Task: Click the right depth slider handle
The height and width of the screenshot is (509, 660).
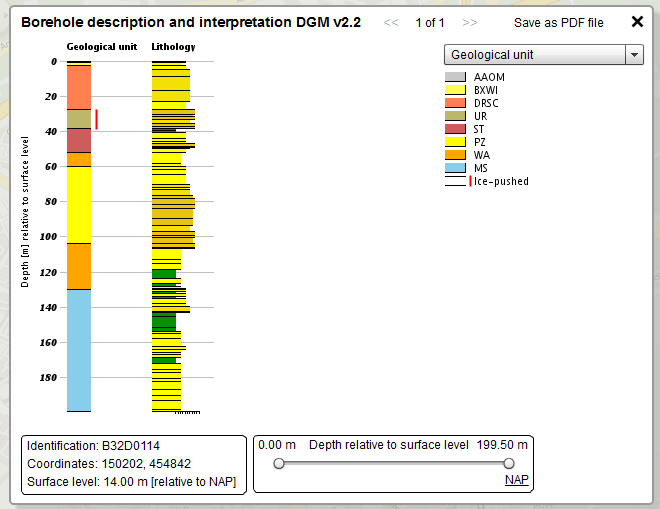Action: pos(509,463)
